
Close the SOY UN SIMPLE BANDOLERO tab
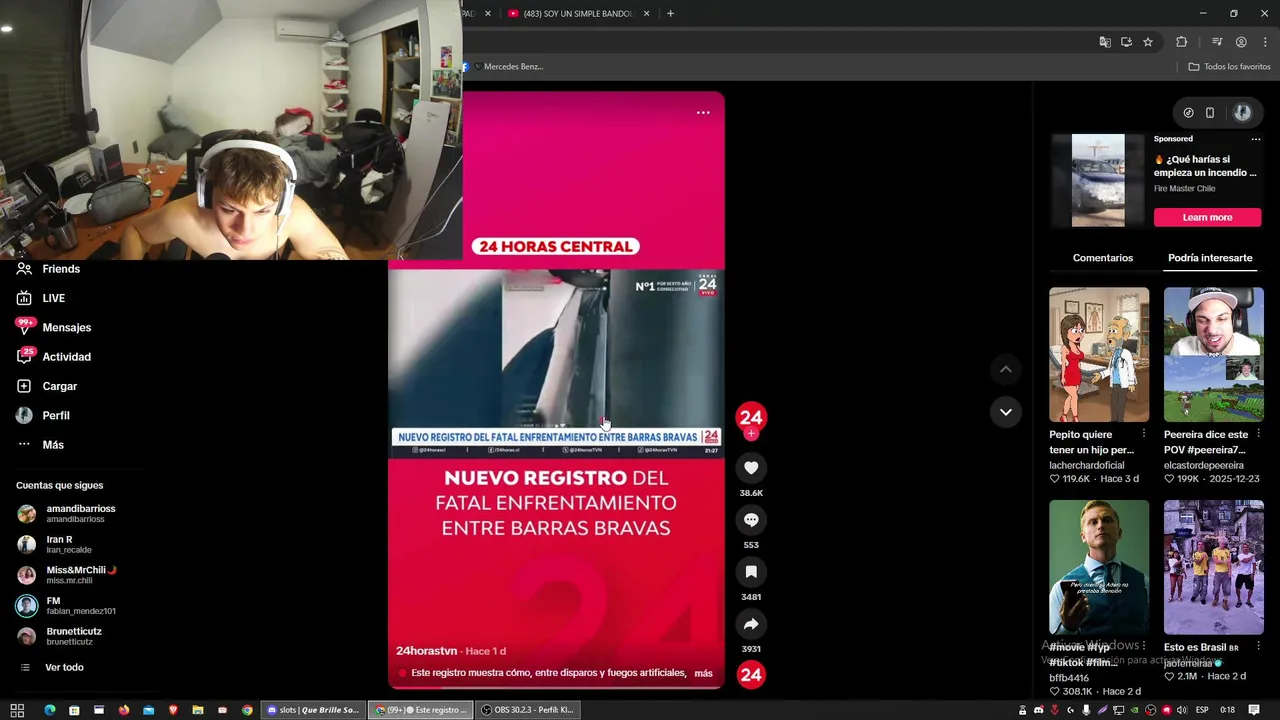pyautogui.click(x=646, y=13)
